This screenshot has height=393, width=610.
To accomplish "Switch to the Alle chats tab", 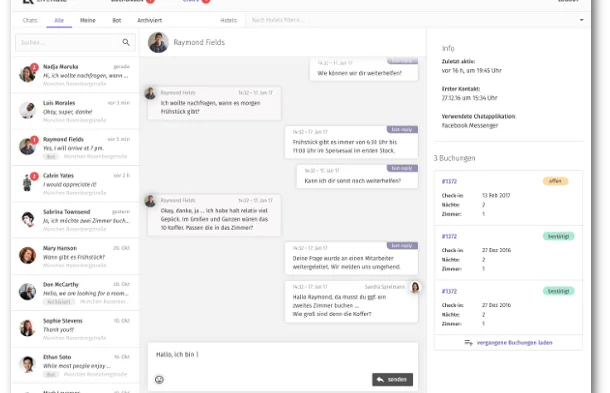I will (59, 20).
